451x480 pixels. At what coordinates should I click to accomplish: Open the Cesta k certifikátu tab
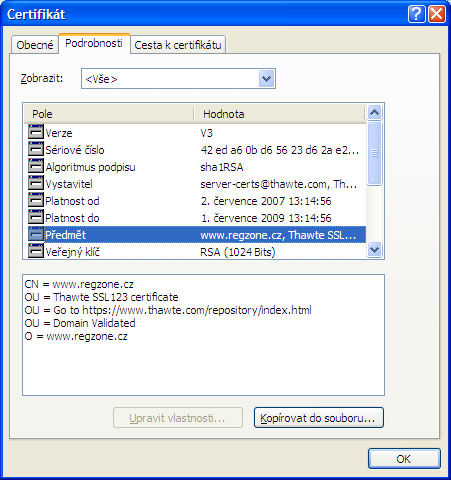[x=178, y=45]
